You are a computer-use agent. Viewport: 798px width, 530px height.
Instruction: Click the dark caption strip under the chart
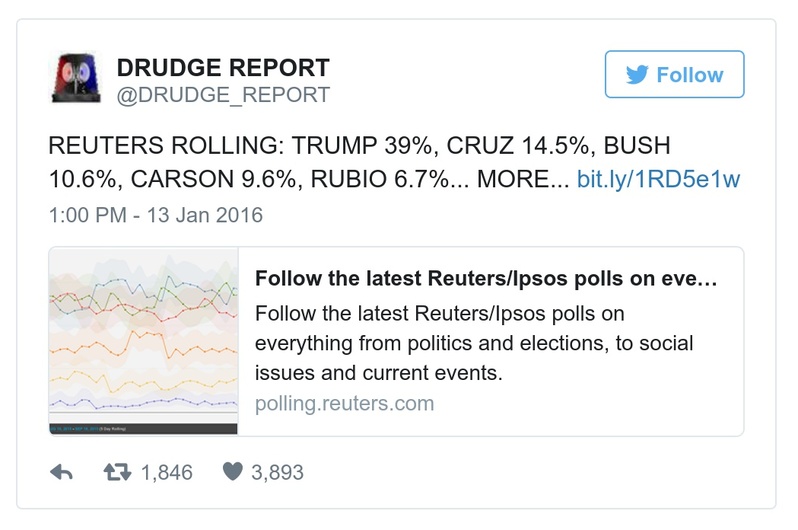coord(143,428)
